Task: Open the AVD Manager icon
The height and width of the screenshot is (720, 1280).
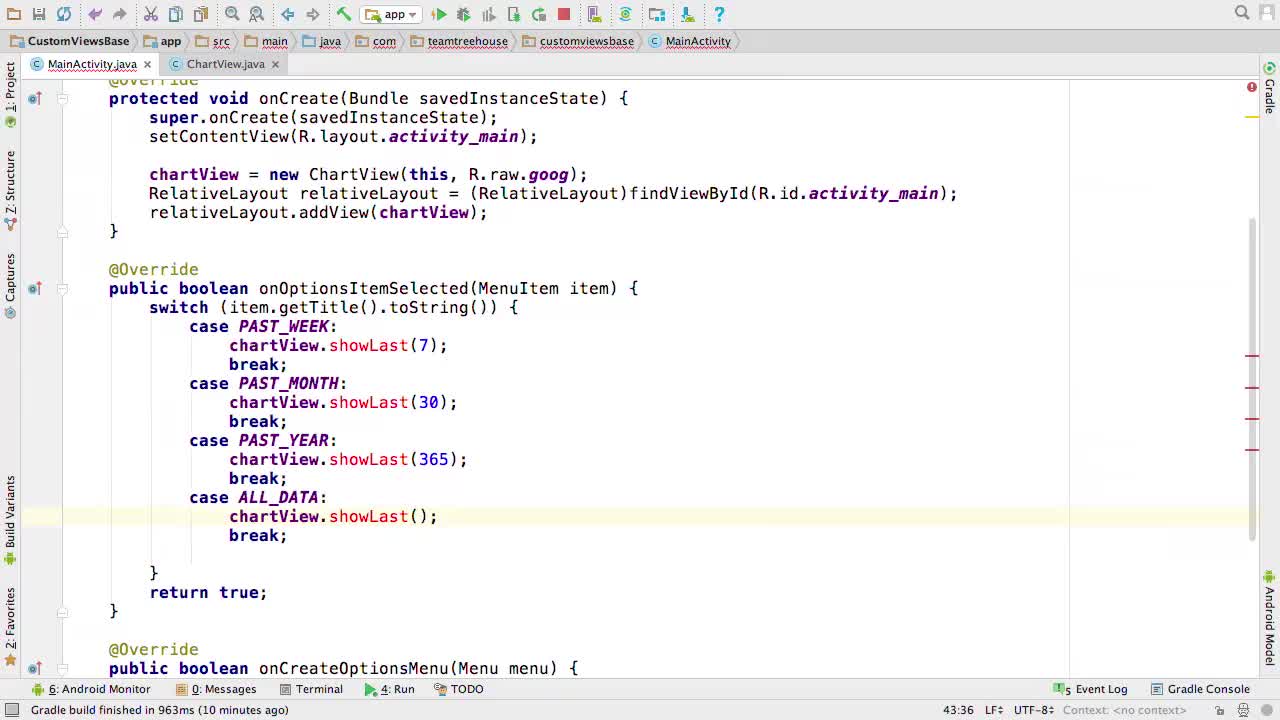Action: (x=595, y=14)
